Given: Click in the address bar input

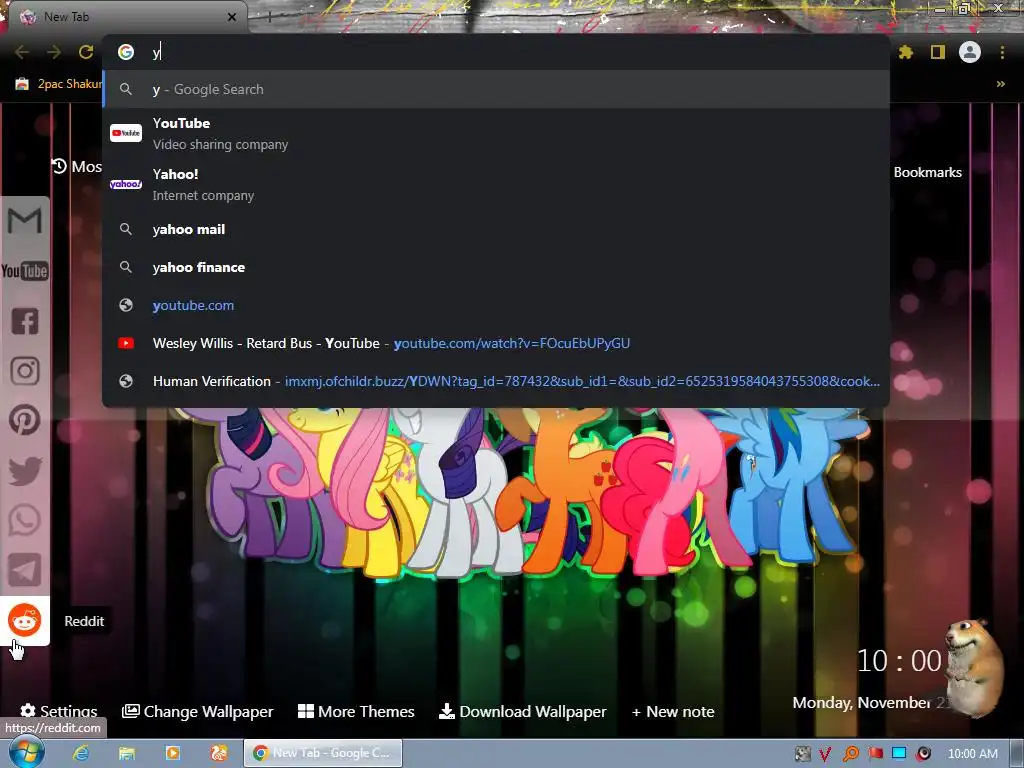Looking at the screenshot, I should coord(496,52).
